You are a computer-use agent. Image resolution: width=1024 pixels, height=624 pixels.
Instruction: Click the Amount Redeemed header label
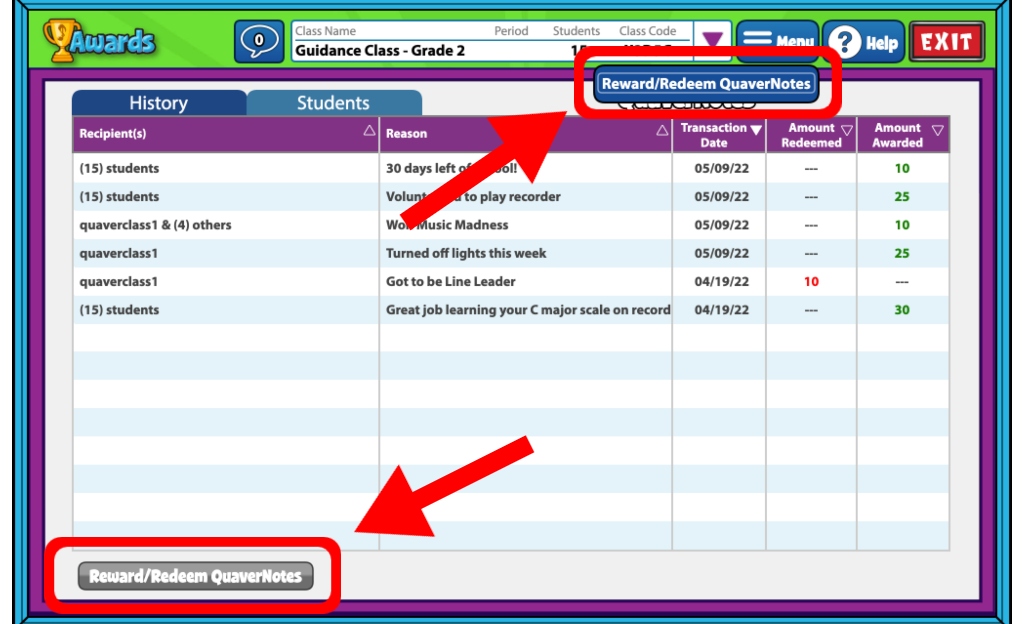point(811,135)
